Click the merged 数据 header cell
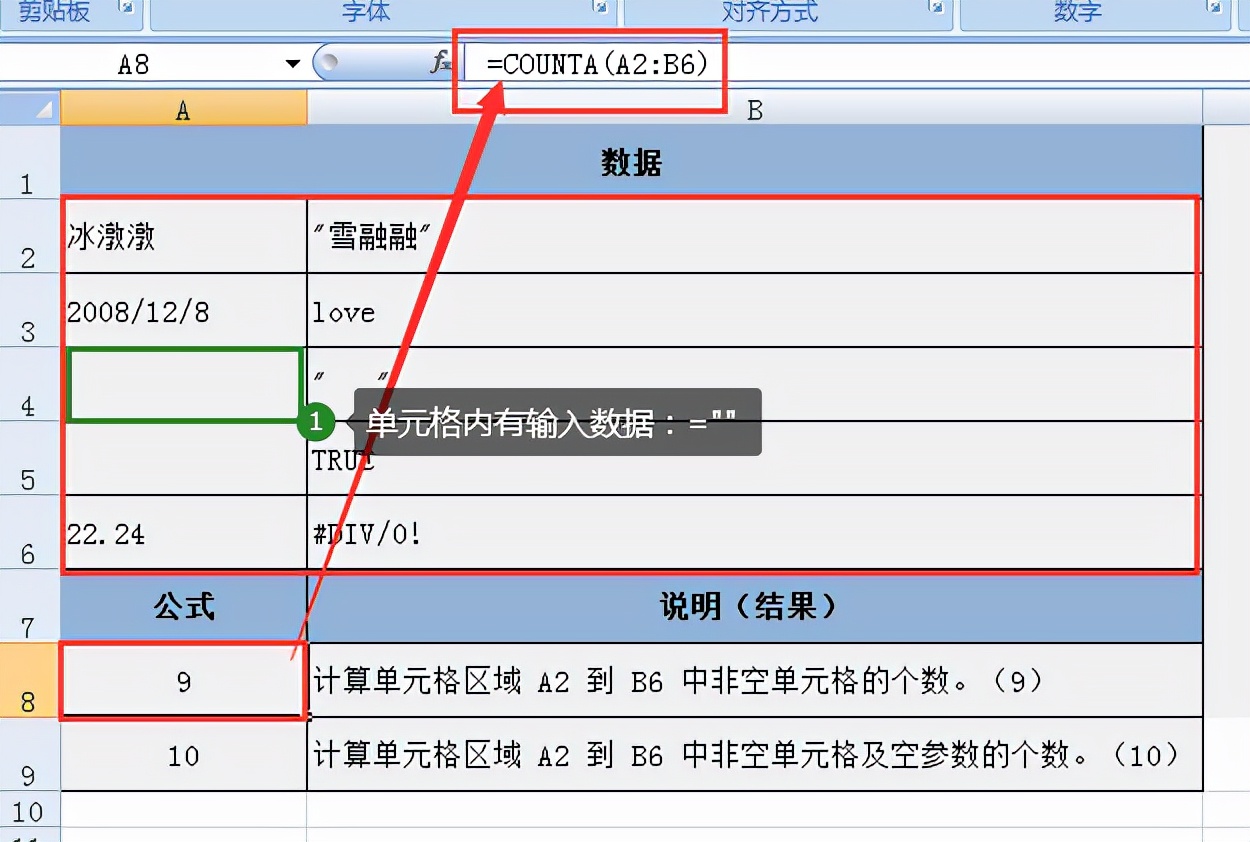Image resolution: width=1250 pixels, height=842 pixels. (x=631, y=162)
